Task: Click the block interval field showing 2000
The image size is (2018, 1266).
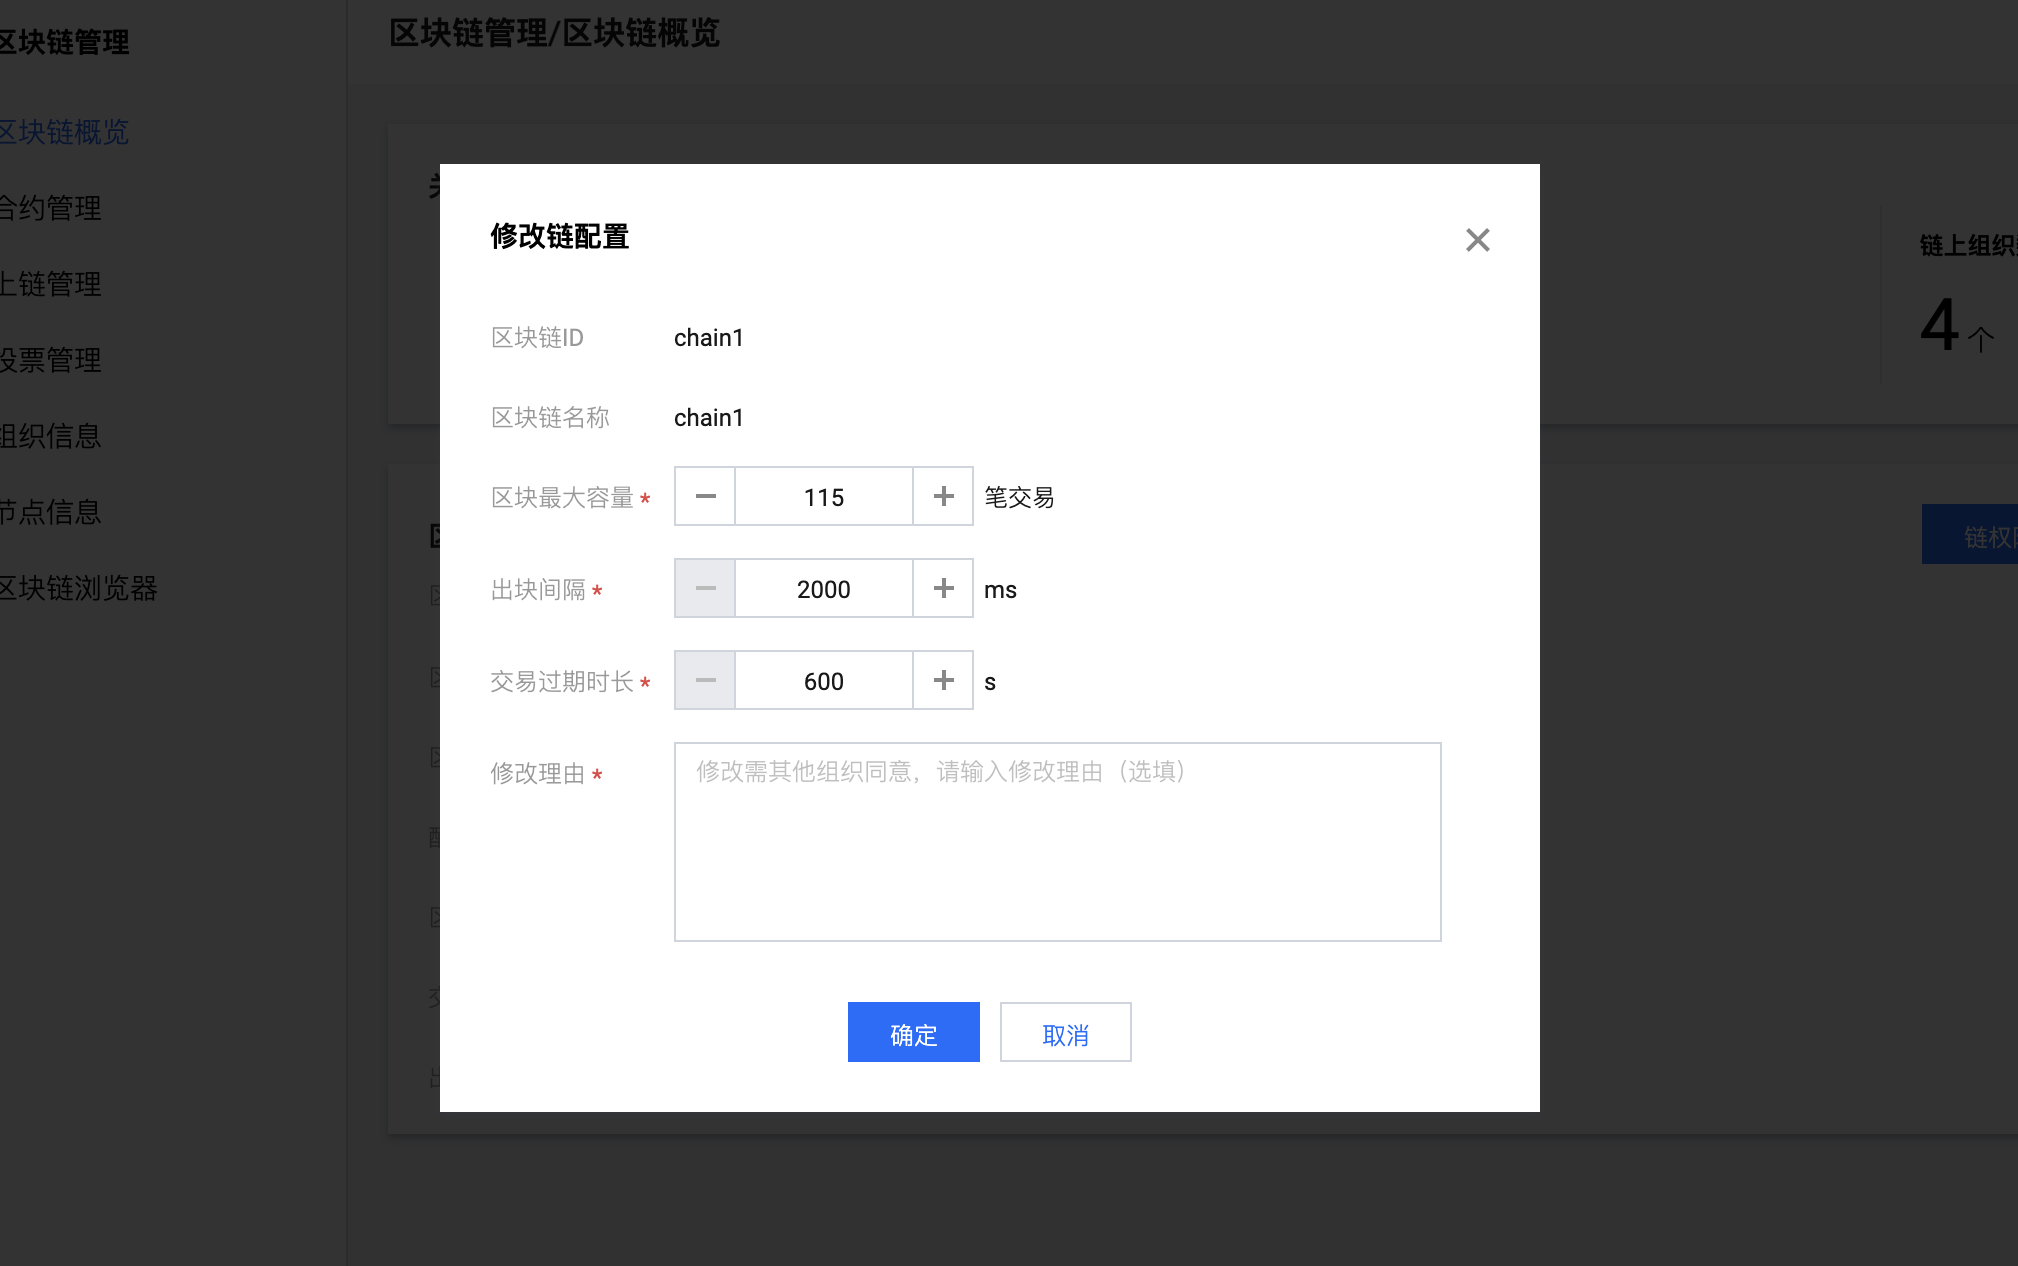Action: coord(824,588)
